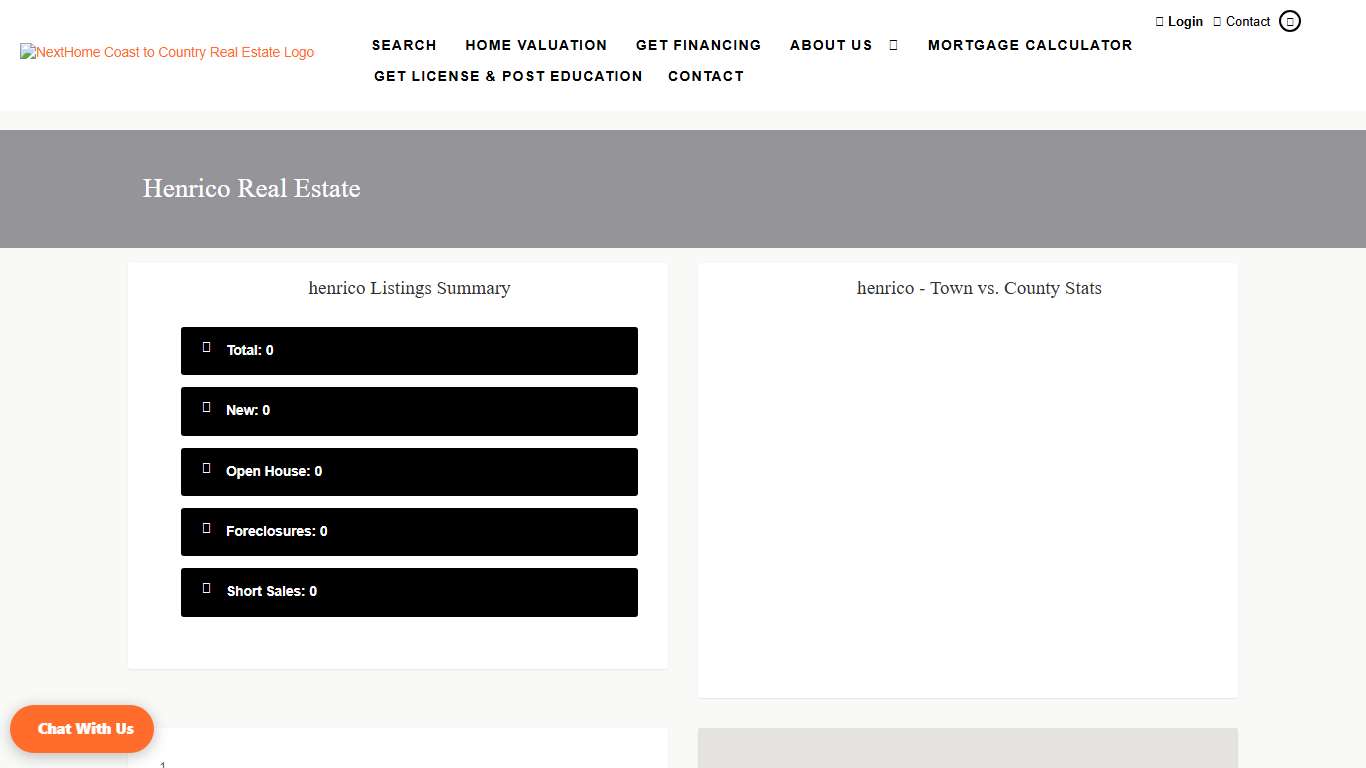Click the Contact link near Login
Viewport: 1366px width, 768px height.
coord(1248,21)
